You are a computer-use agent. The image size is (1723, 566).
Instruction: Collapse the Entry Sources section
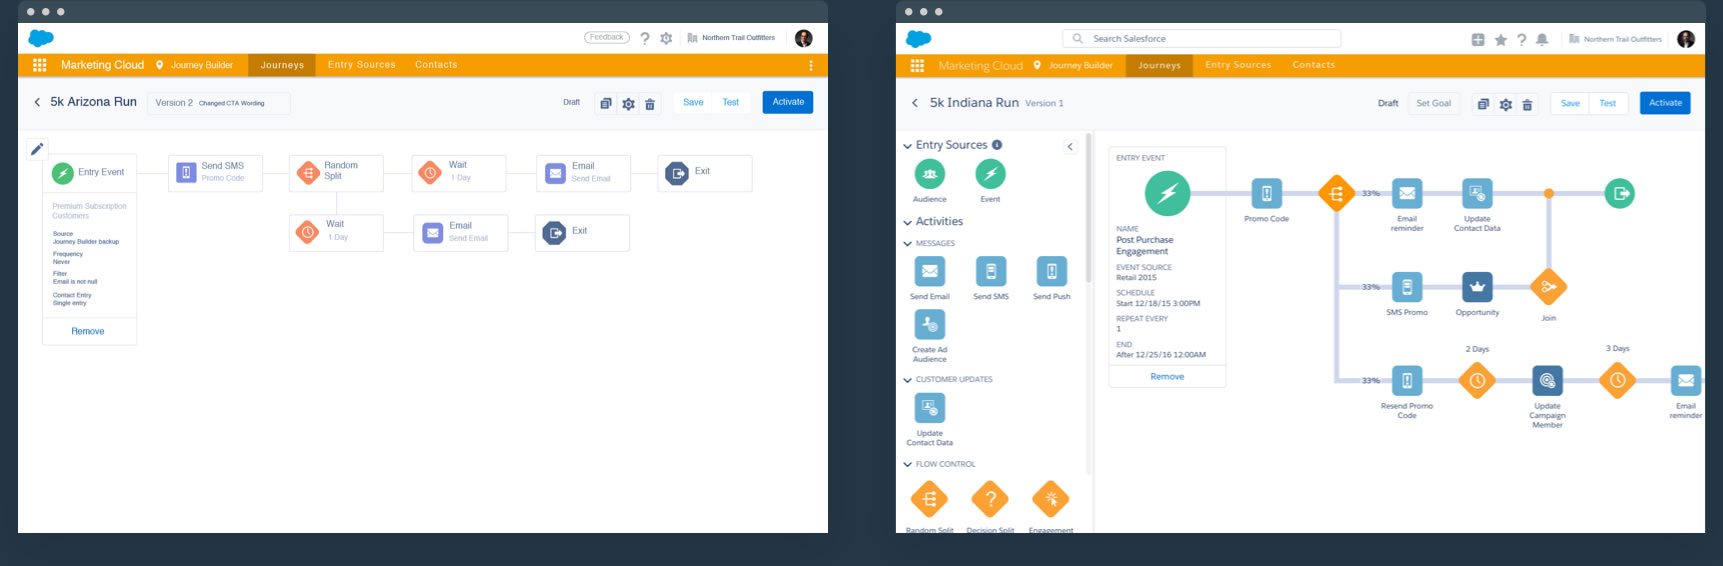click(x=907, y=146)
